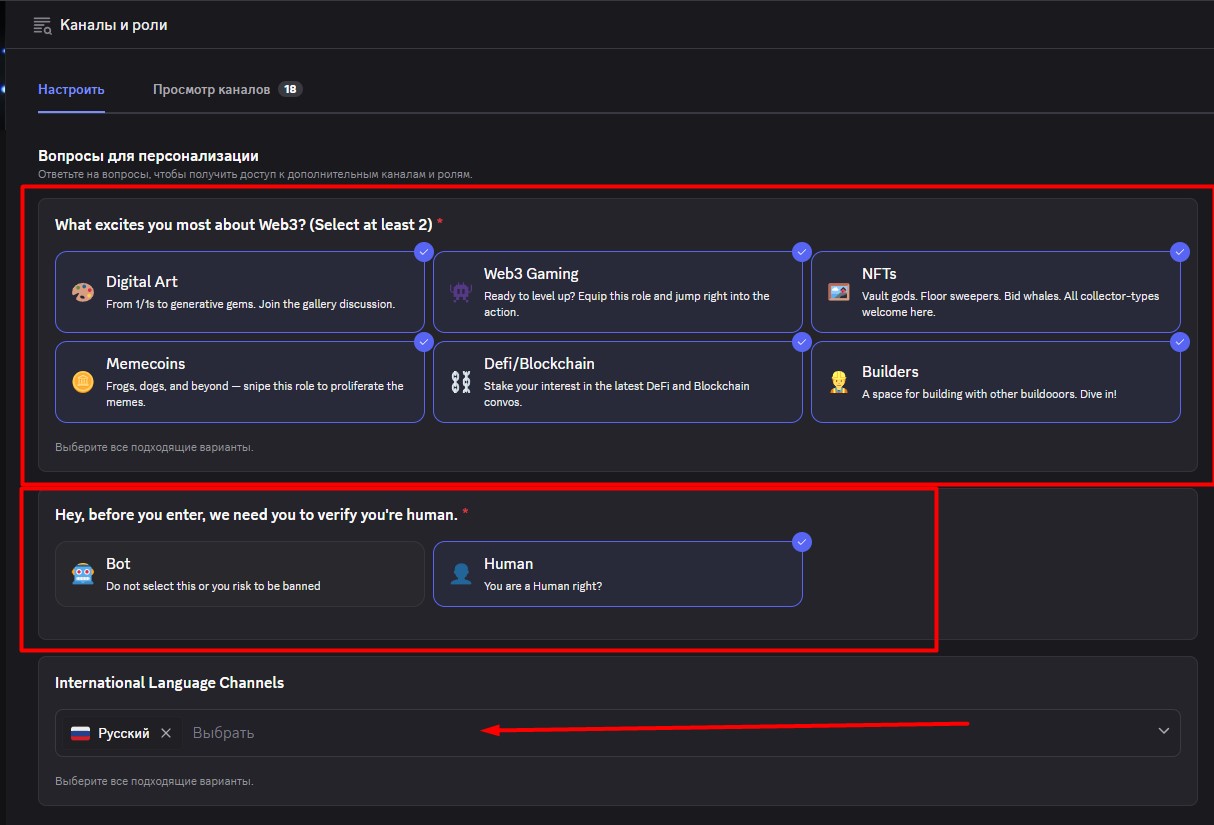Expand the language channels dropdown arrow
Screen dimensions: 1214x825
[1163, 731]
